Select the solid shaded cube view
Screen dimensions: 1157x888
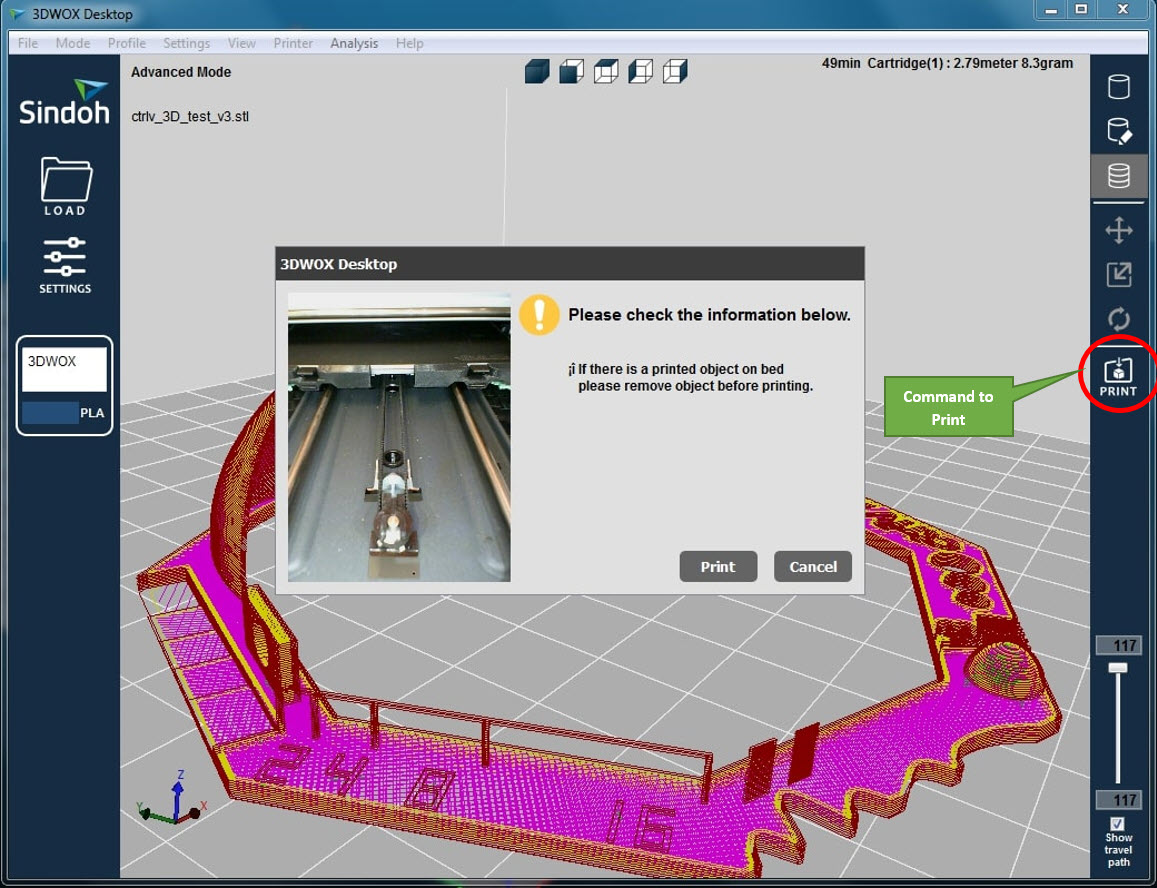537,72
